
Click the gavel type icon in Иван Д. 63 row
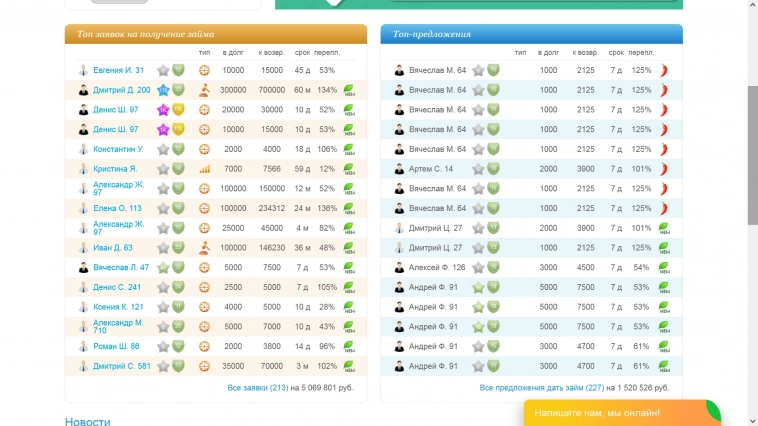pos(204,248)
